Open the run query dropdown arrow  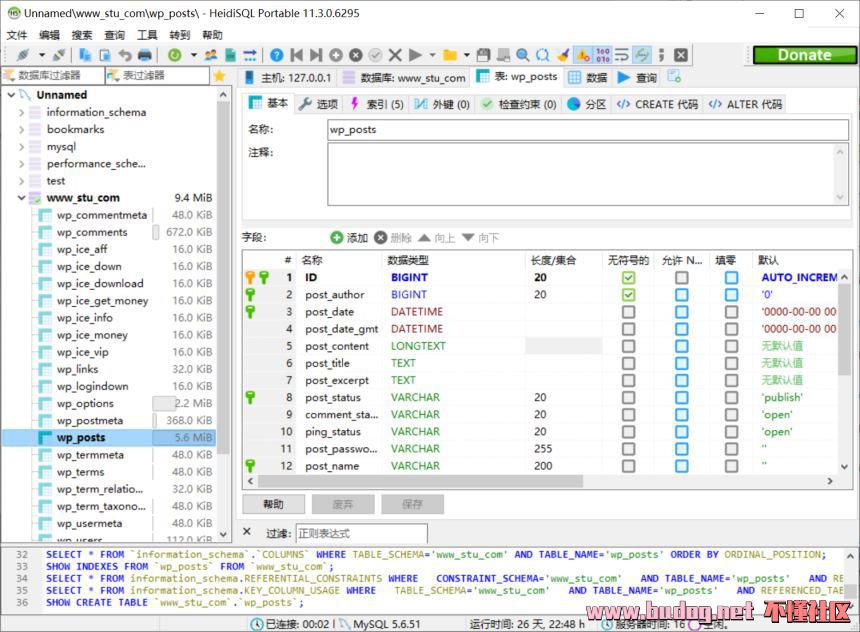[x=432, y=55]
